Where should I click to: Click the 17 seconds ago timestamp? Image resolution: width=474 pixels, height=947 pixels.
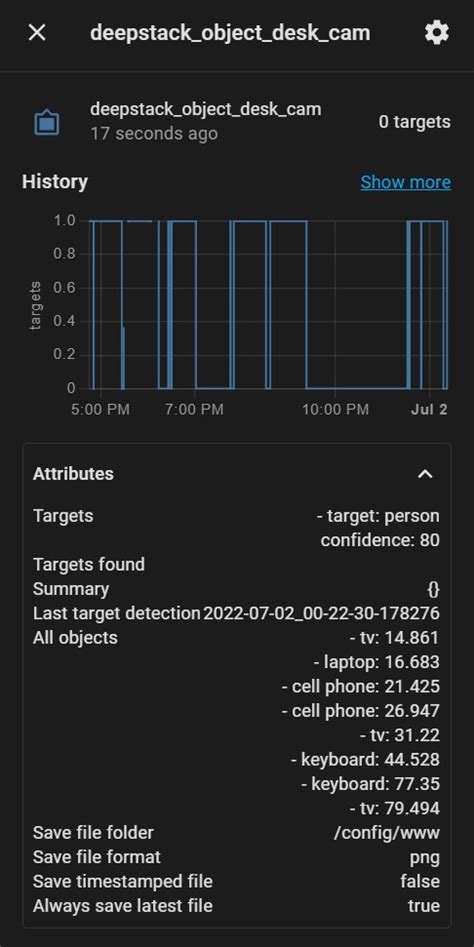(154, 133)
